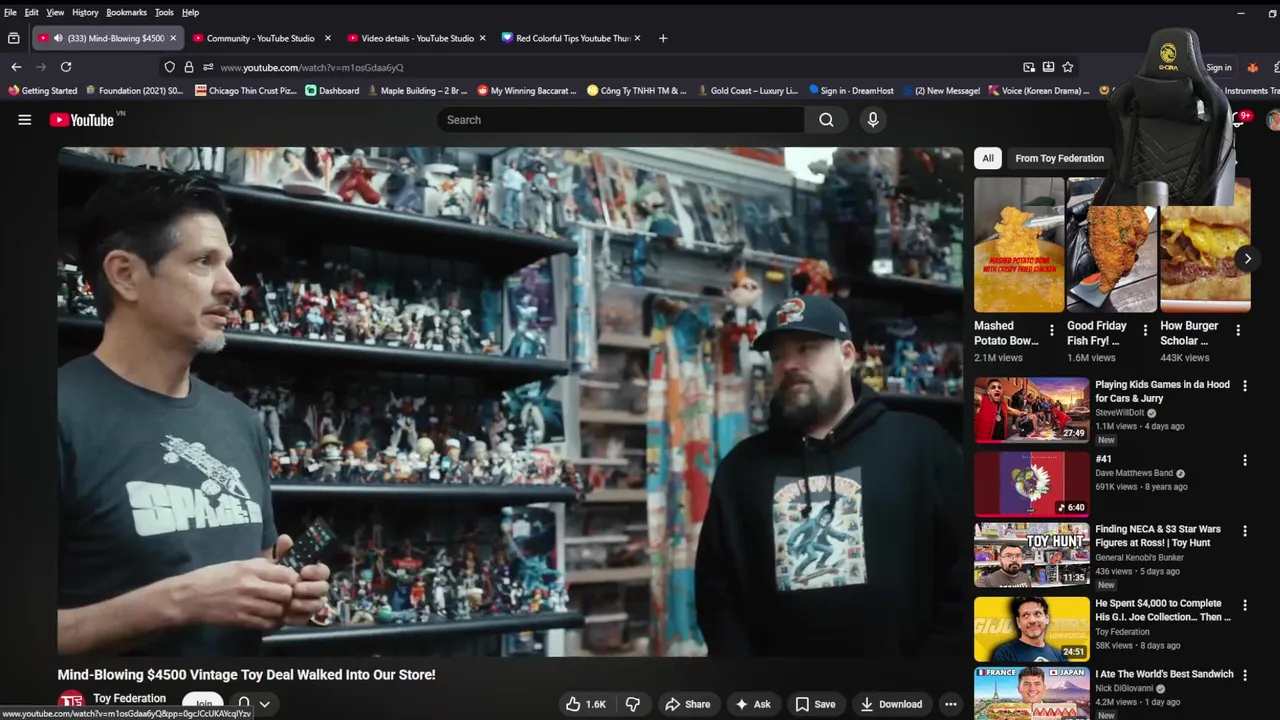This screenshot has width=1280, height=720.
Task: Start voice search with the microphone icon
Action: tap(873, 120)
